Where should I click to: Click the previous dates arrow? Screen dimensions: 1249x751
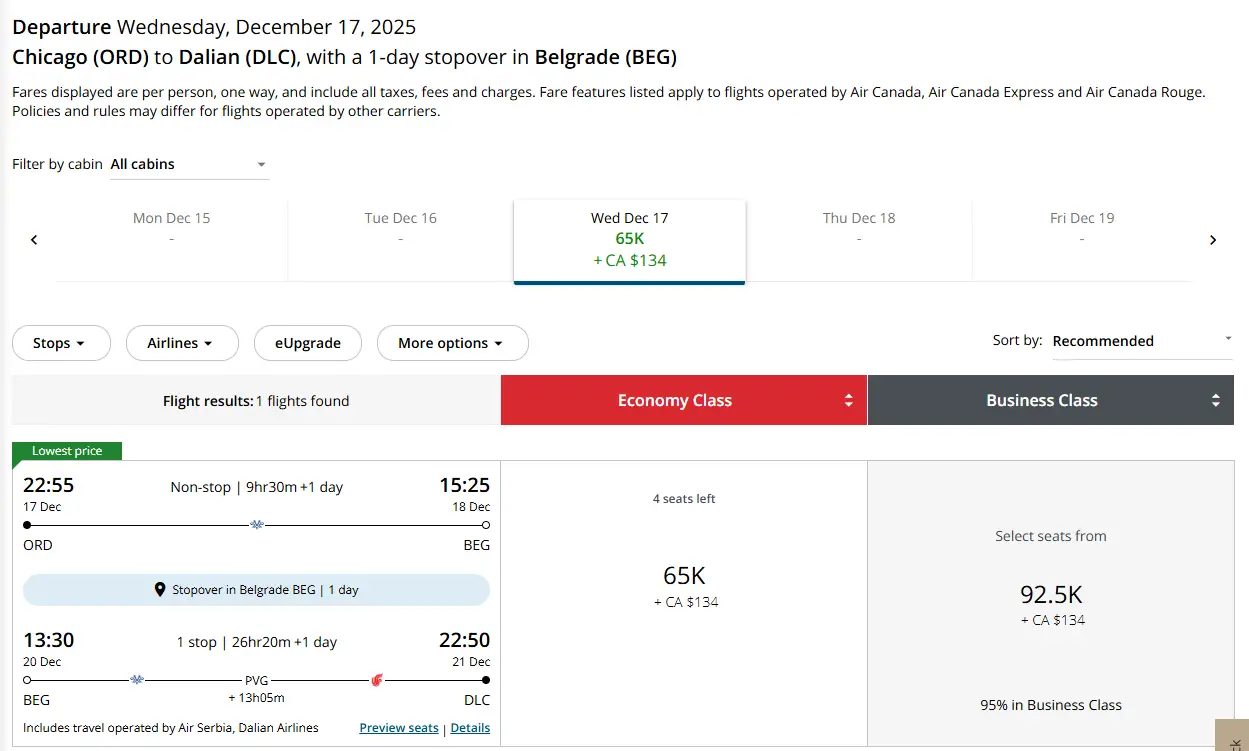(x=34, y=240)
